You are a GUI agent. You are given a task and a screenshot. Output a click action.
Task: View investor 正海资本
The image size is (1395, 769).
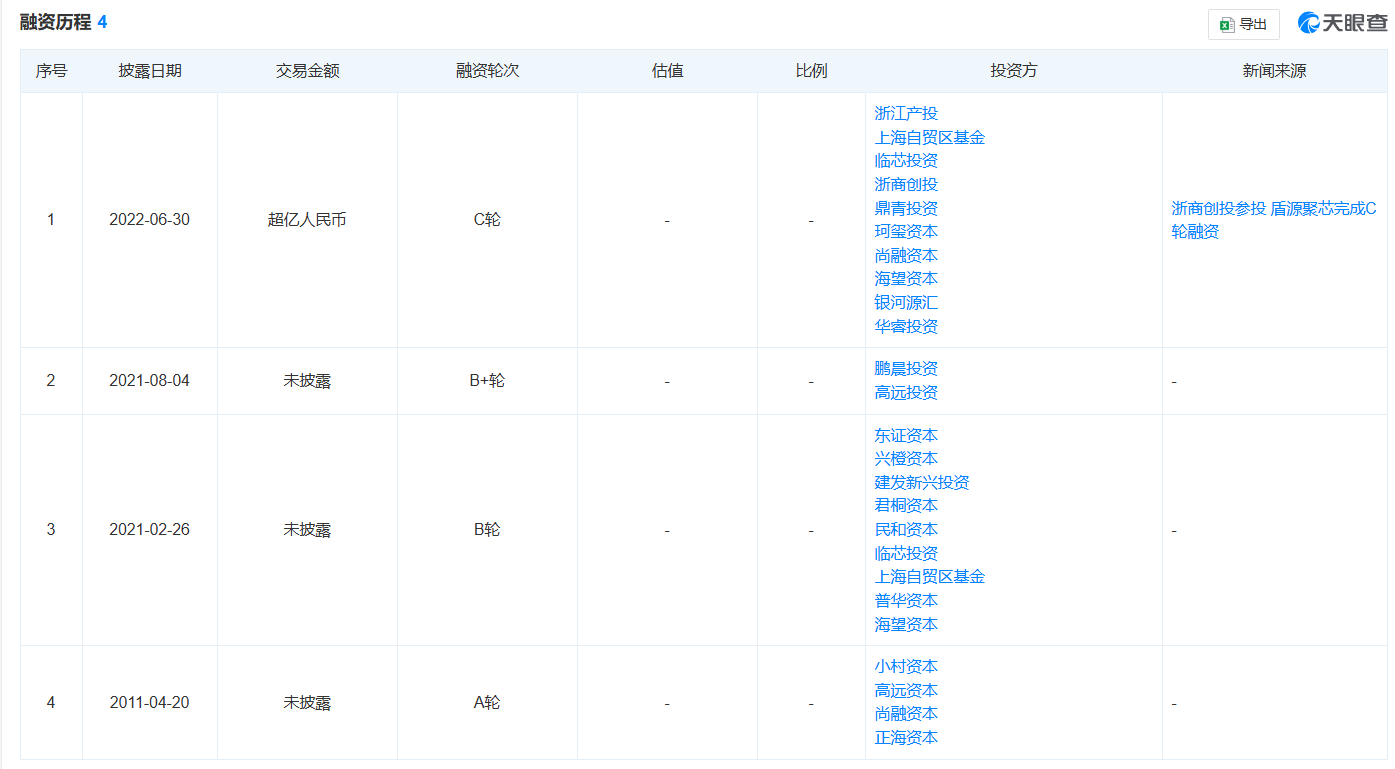pos(906,737)
